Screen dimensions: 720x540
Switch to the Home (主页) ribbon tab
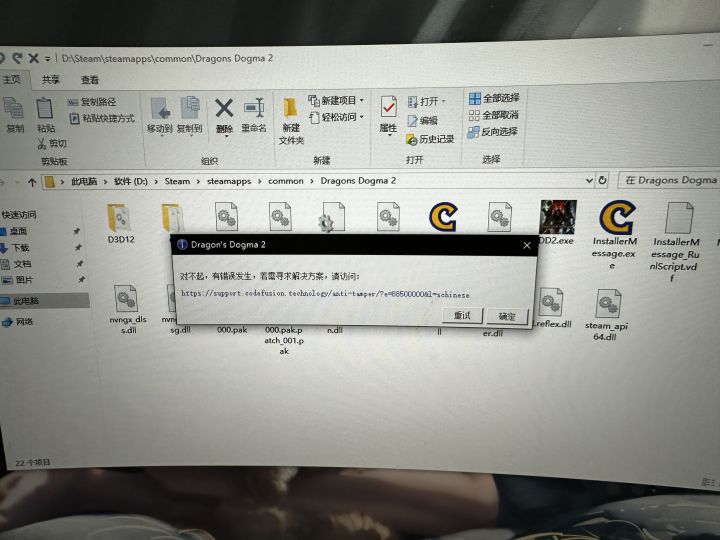pyautogui.click(x=12, y=79)
